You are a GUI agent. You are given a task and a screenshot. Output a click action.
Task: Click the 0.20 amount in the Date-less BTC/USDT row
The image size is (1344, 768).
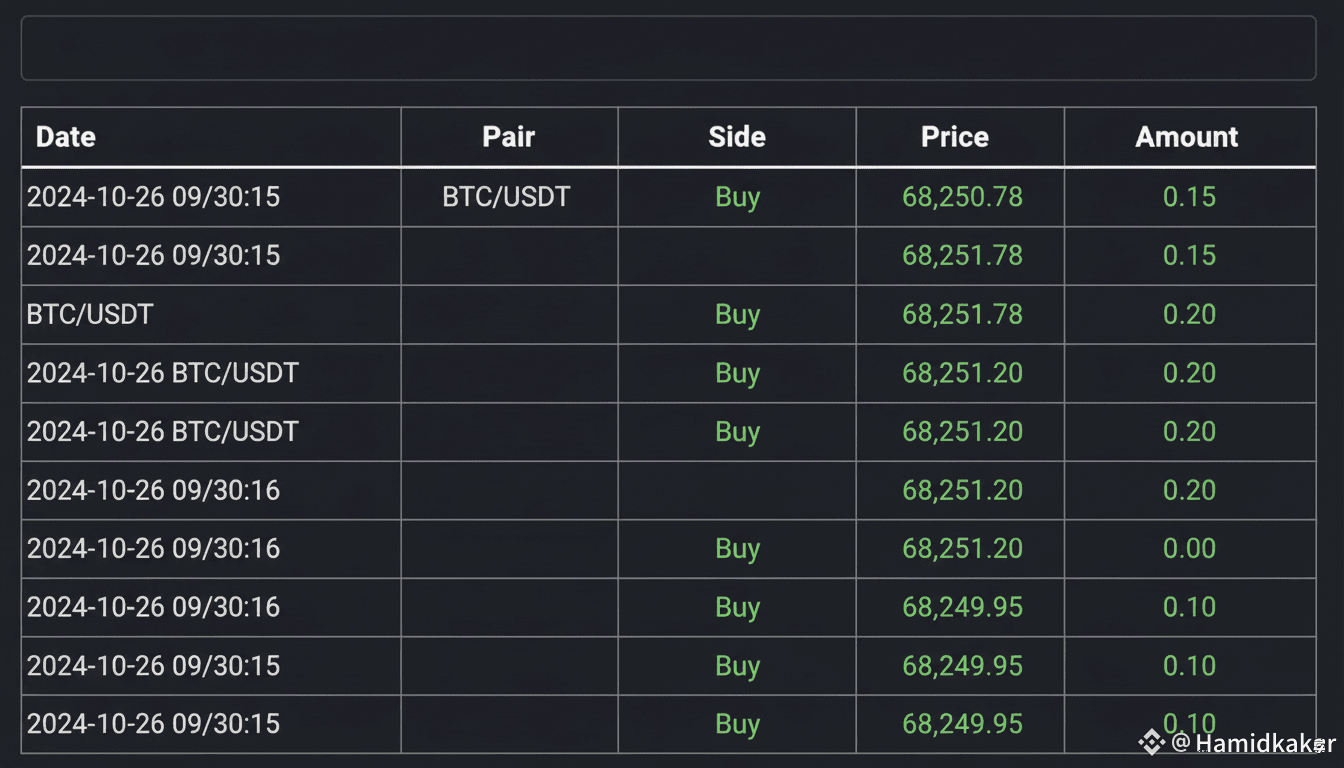pos(1189,315)
